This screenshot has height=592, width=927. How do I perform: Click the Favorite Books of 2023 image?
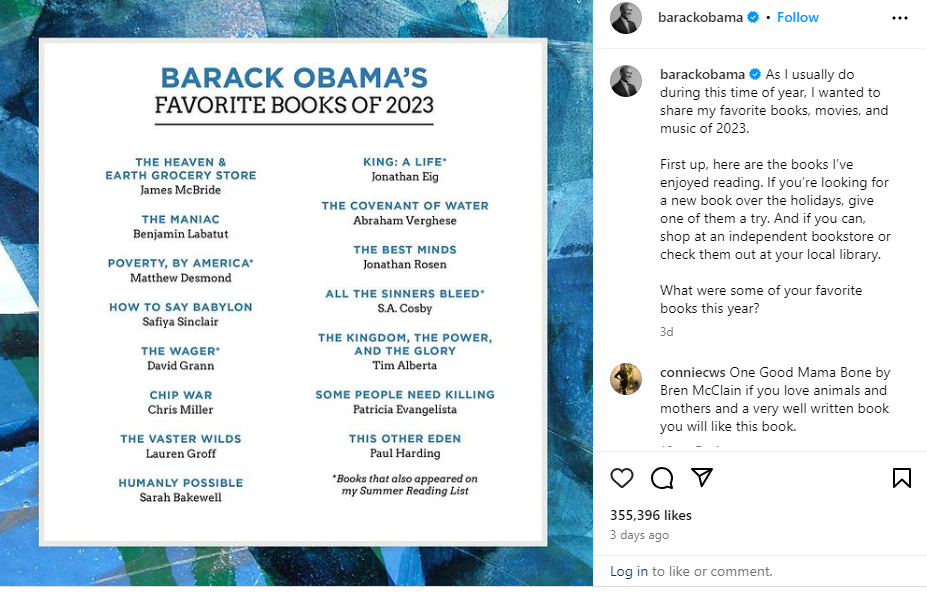point(293,292)
